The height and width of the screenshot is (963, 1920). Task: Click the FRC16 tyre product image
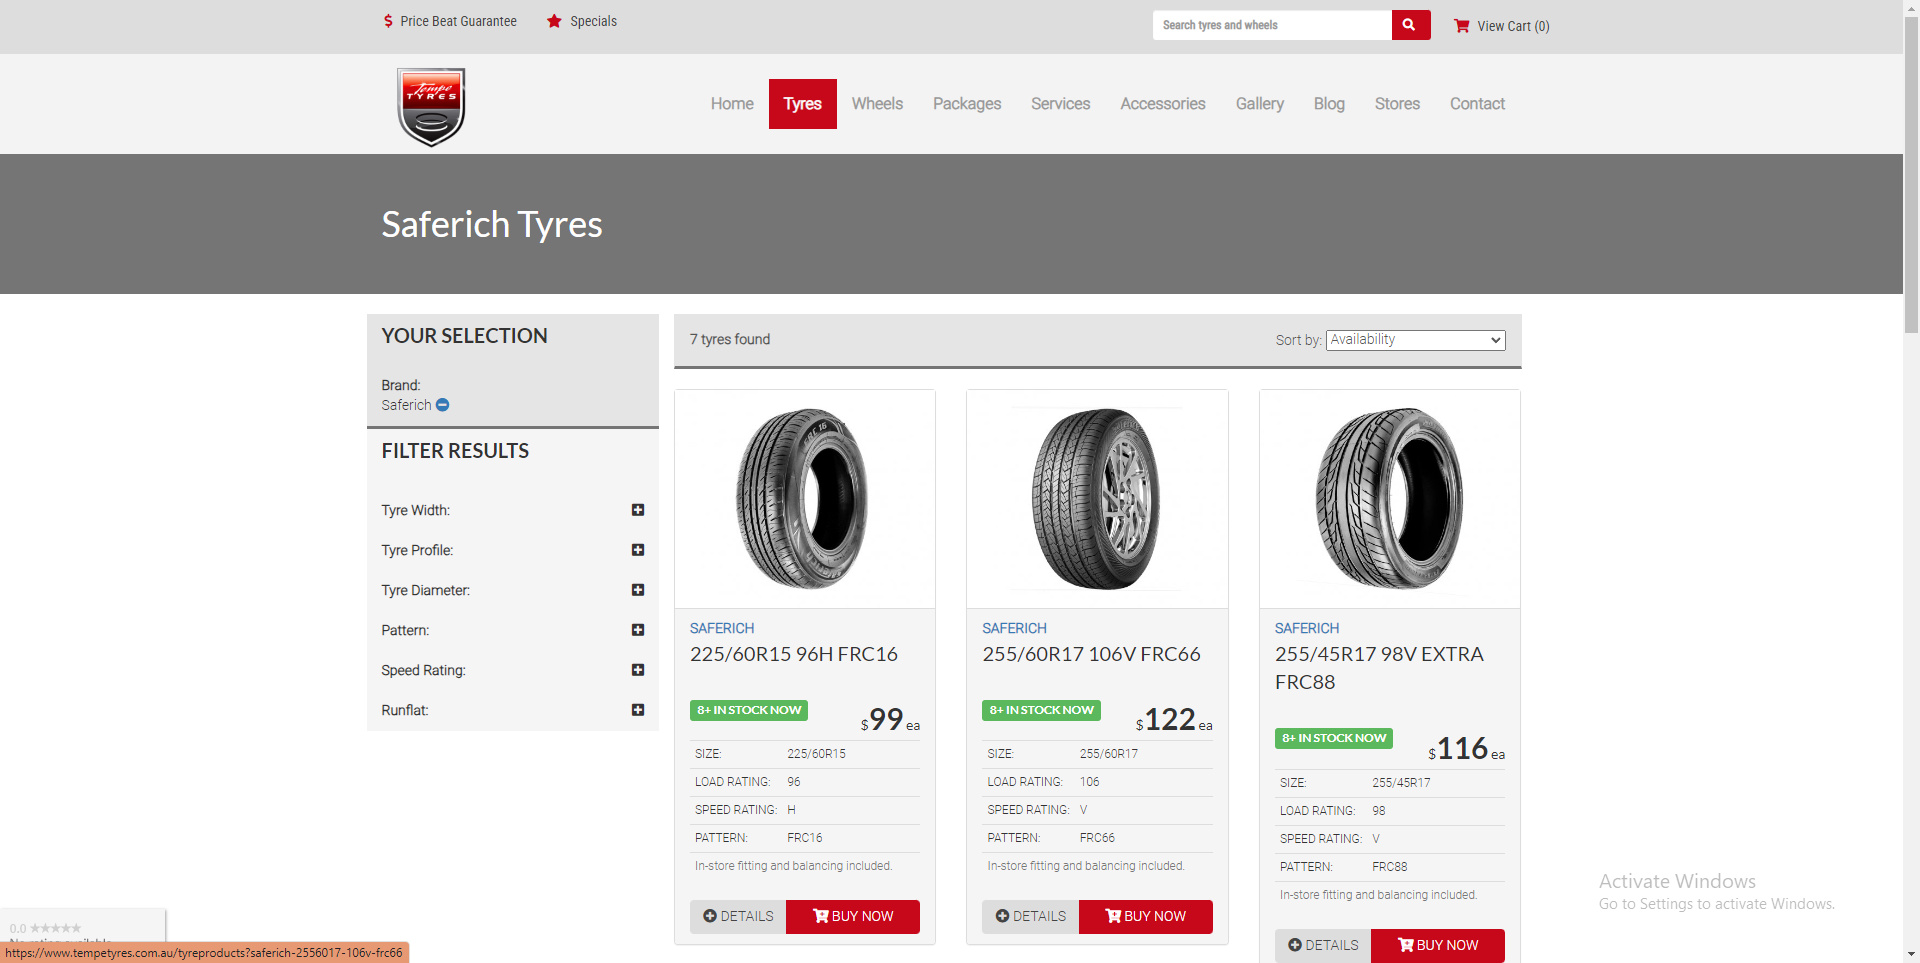pyautogui.click(x=804, y=498)
